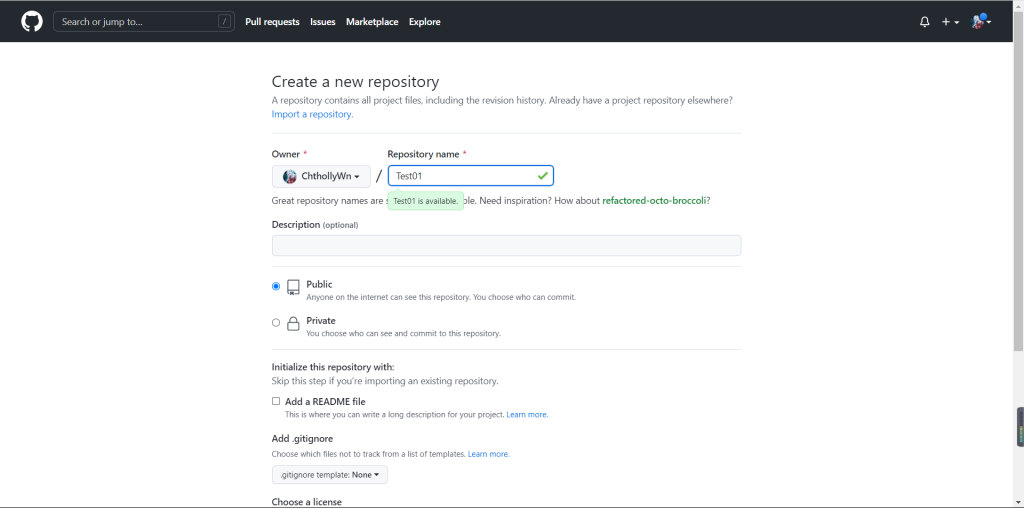The height and width of the screenshot is (508, 1024).
Task: Click the page vertical scrollbar
Action: pyautogui.click(x=1018, y=200)
